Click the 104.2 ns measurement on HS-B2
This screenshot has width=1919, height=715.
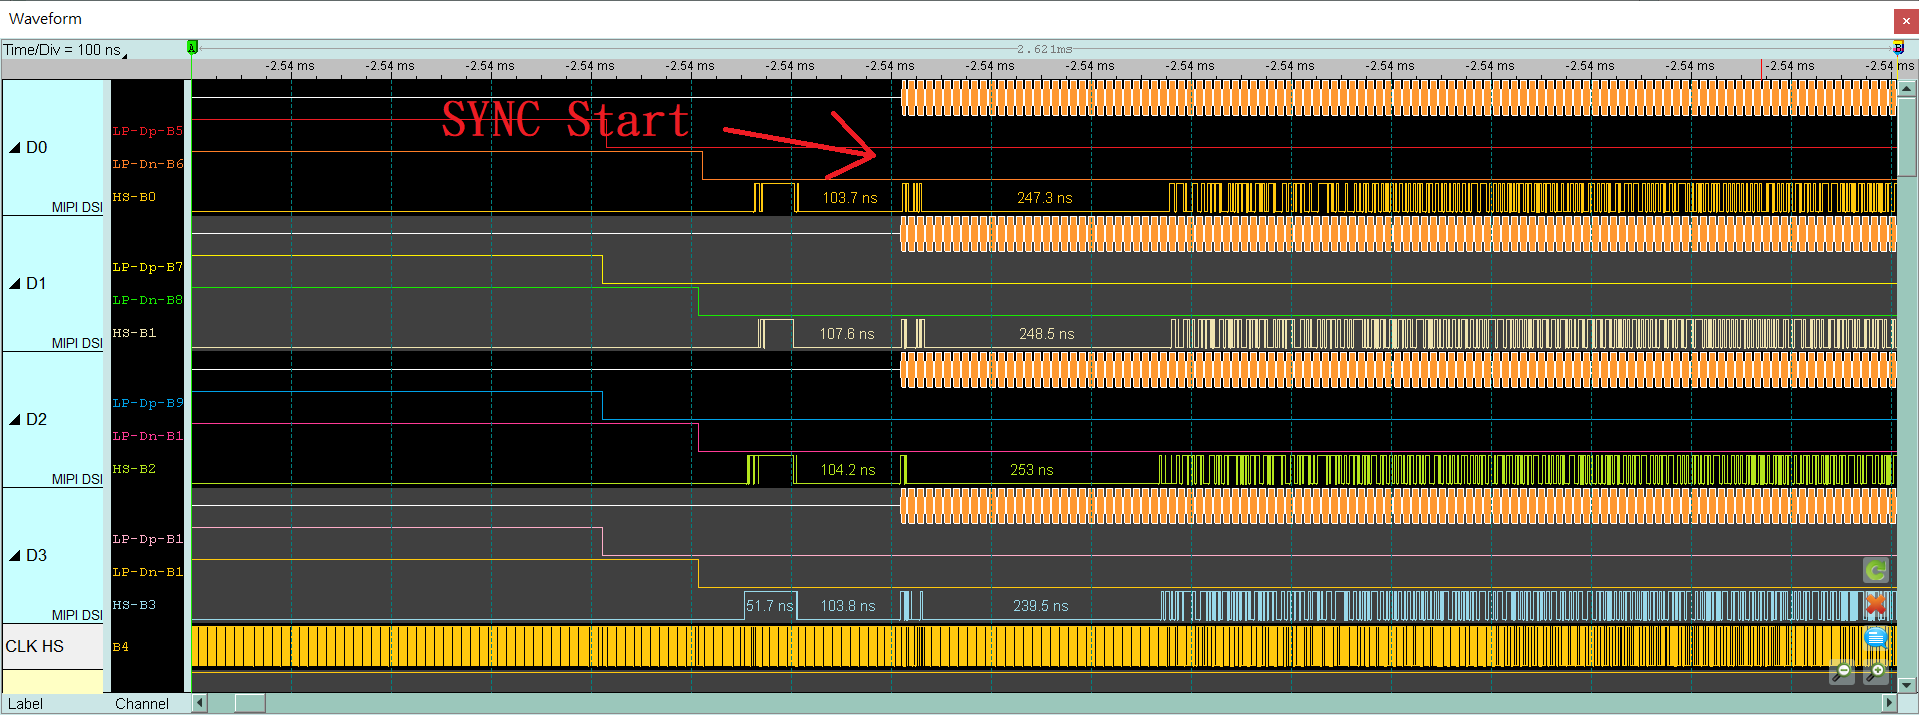(848, 470)
